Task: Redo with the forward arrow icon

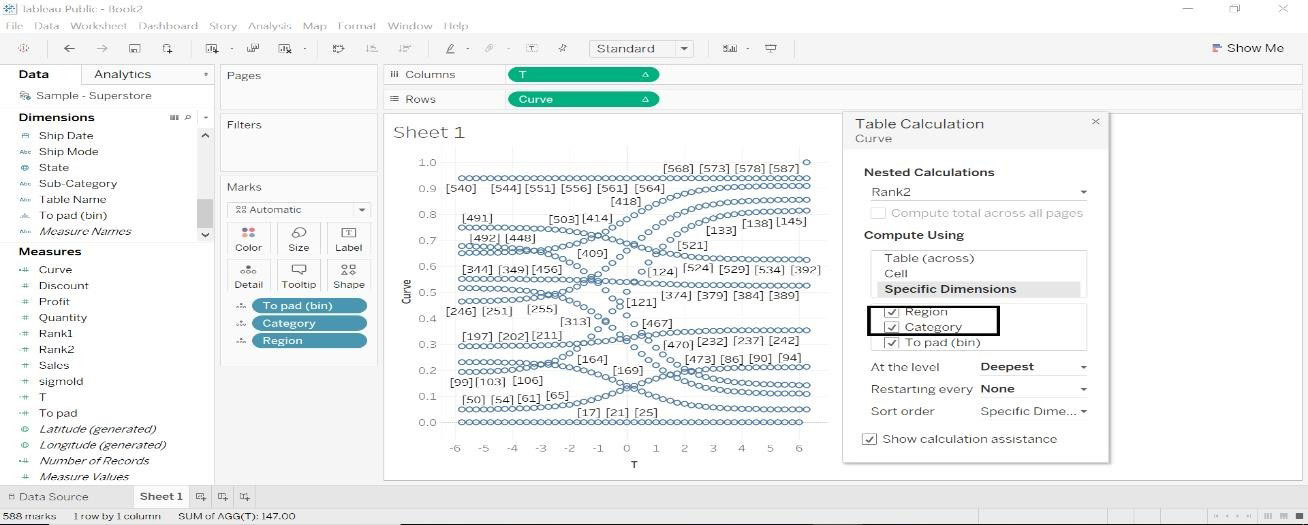Action: click(x=102, y=48)
